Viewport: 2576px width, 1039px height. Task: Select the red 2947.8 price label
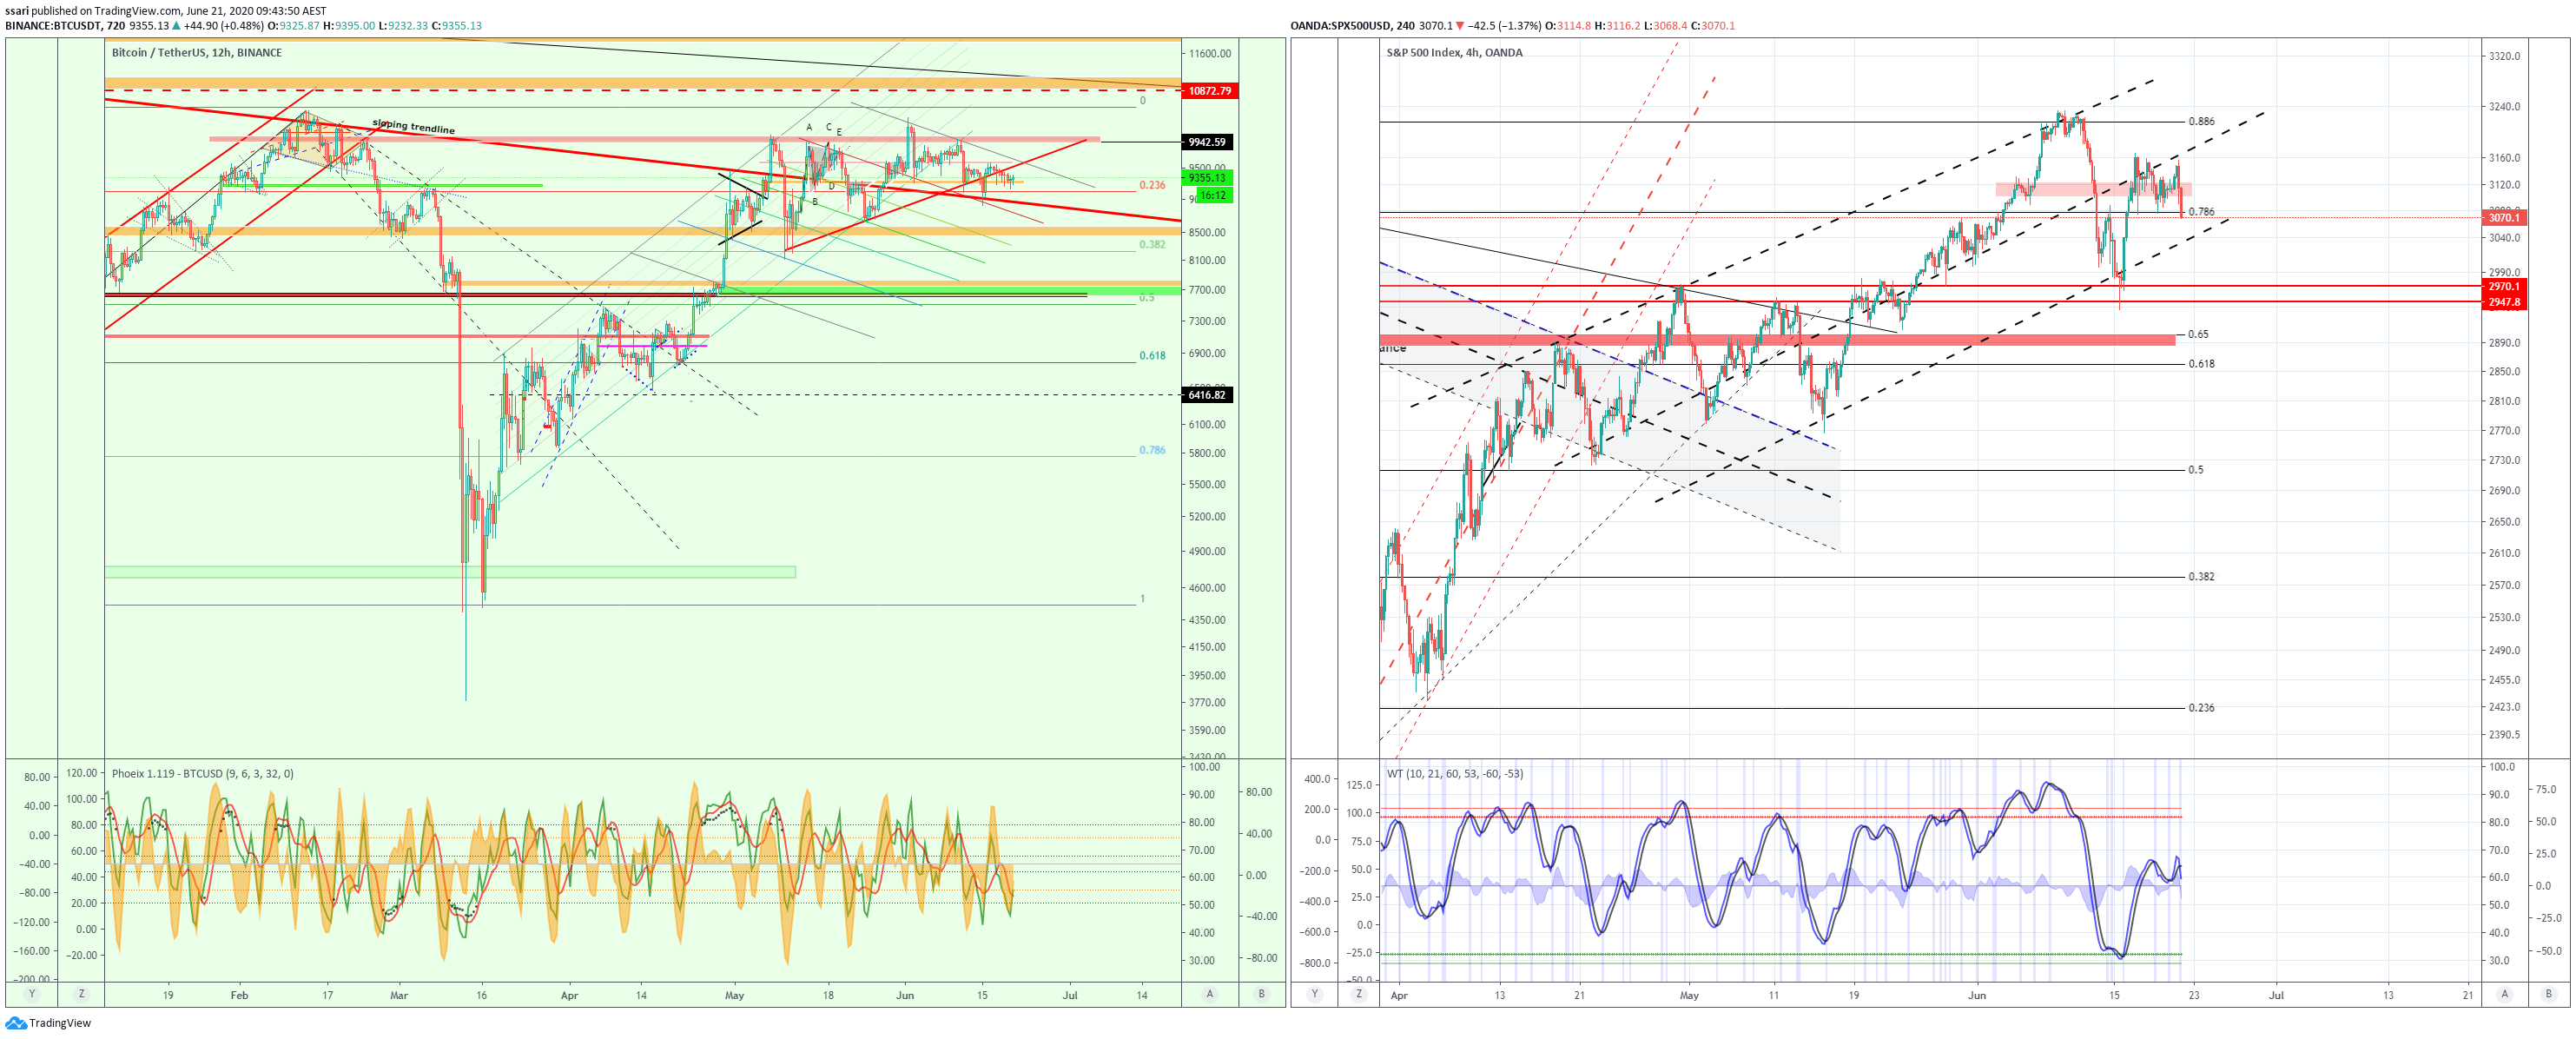click(2504, 302)
